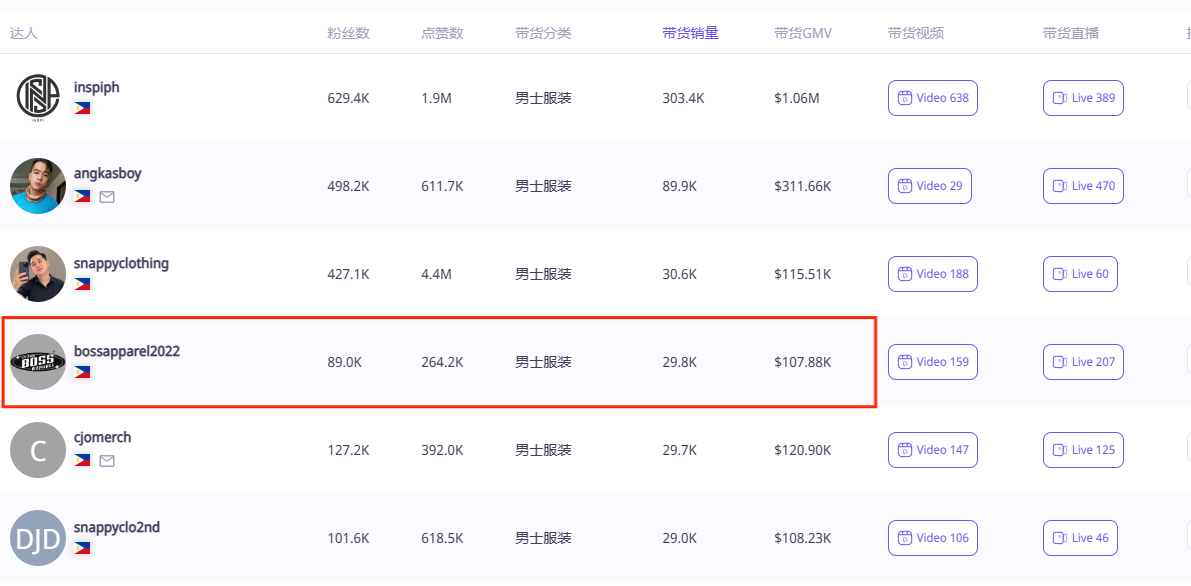Open the Video 638 button for inspiph
This screenshot has width=1191, height=586.
click(x=932, y=98)
